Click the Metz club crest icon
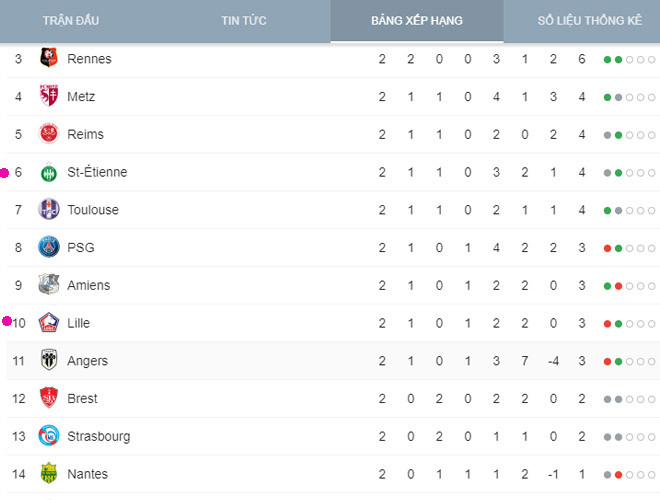The height and width of the screenshot is (500, 660). pos(48,97)
